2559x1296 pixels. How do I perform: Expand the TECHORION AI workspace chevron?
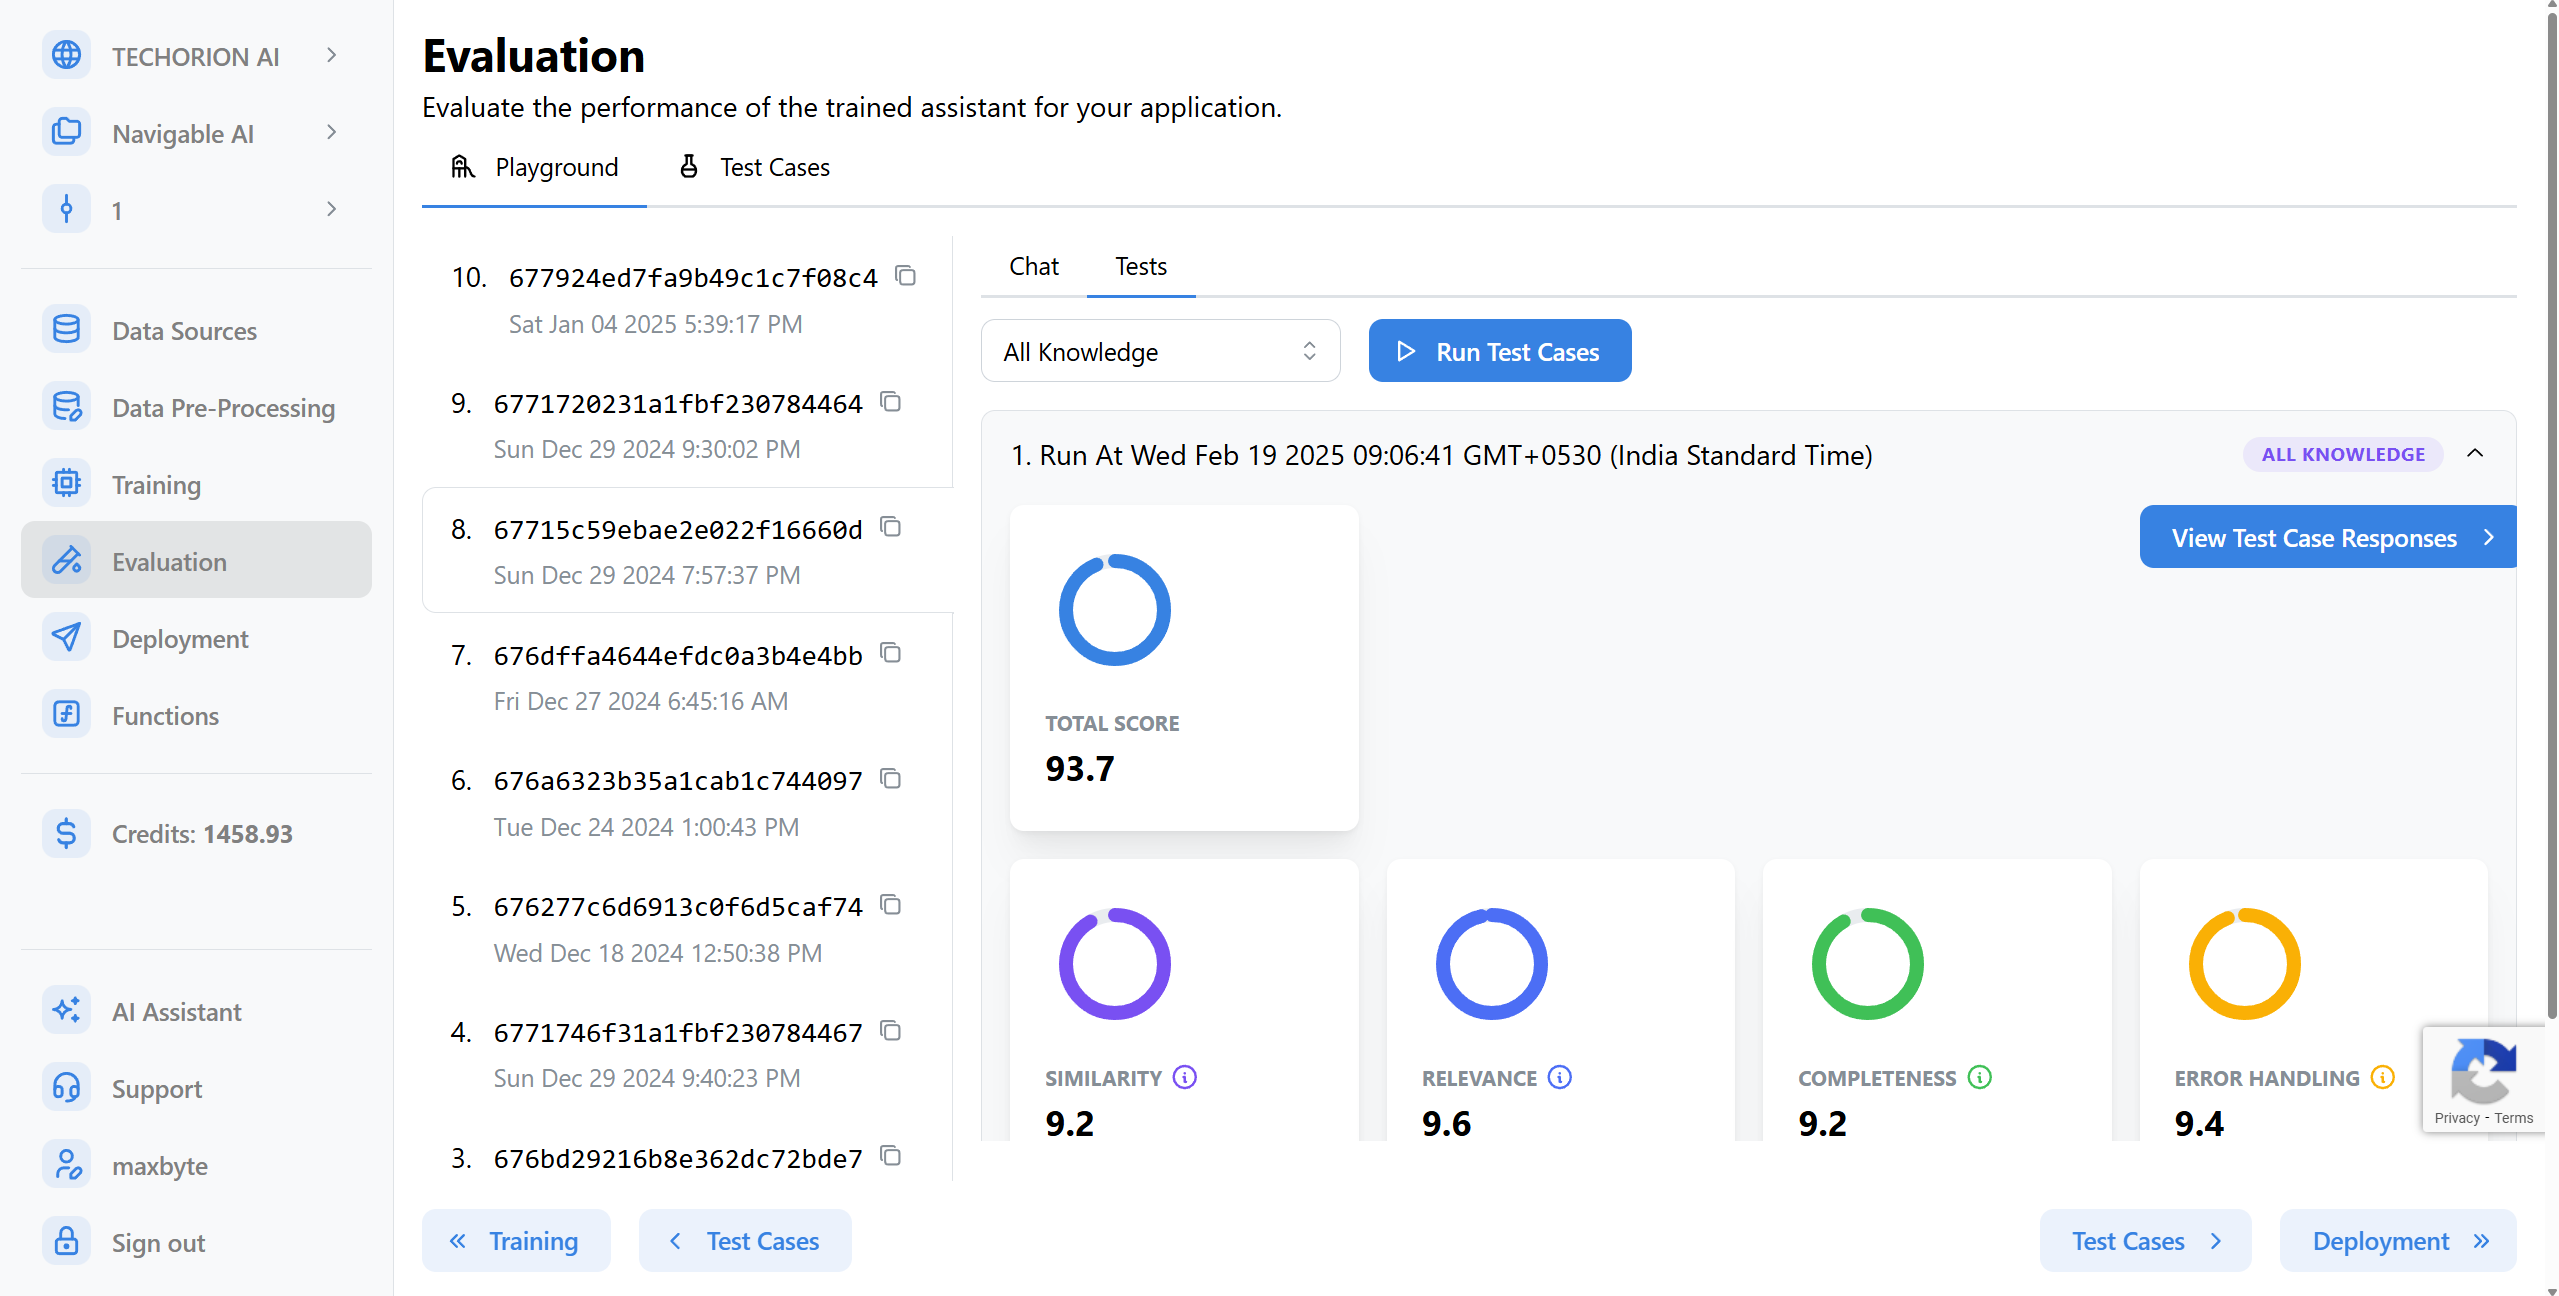pos(332,56)
